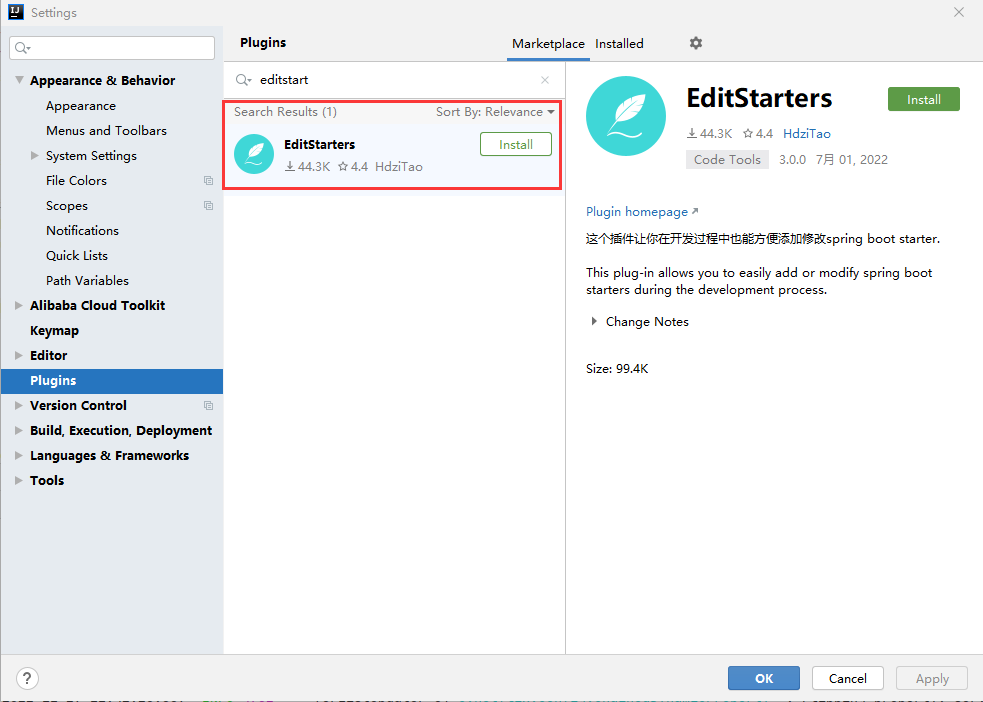The image size is (983, 702).
Task: Expand the Editor settings section
Action: pyautogui.click(x=19, y=355)
